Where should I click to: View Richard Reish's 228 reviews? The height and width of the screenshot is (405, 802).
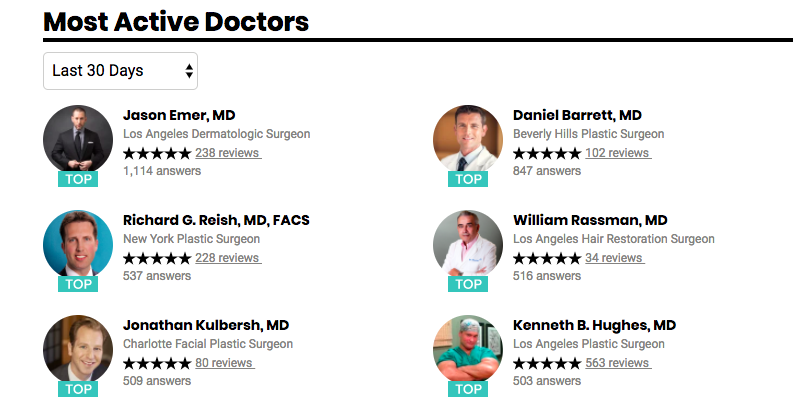[228, 258]
